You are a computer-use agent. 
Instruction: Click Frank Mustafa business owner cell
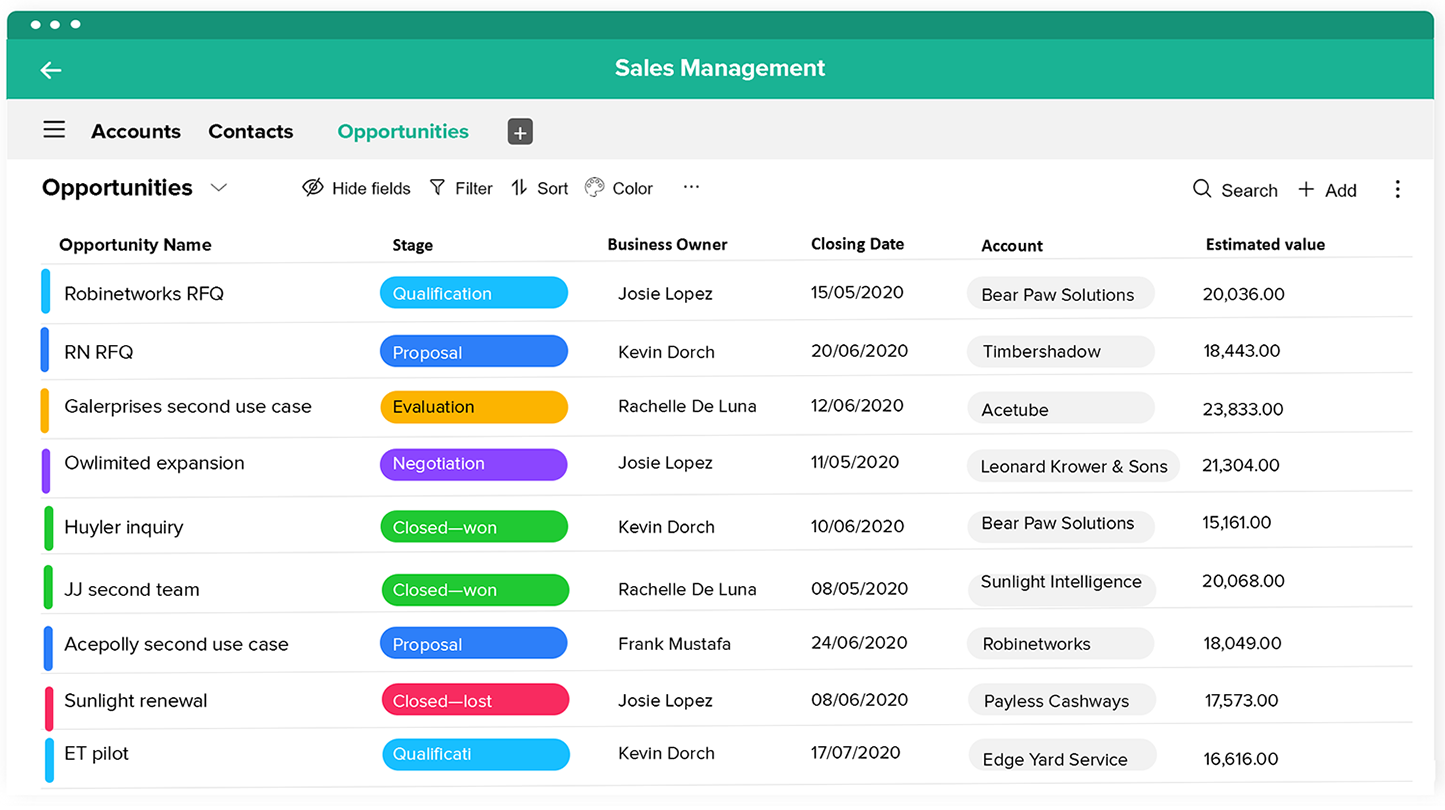coord(674,644)
